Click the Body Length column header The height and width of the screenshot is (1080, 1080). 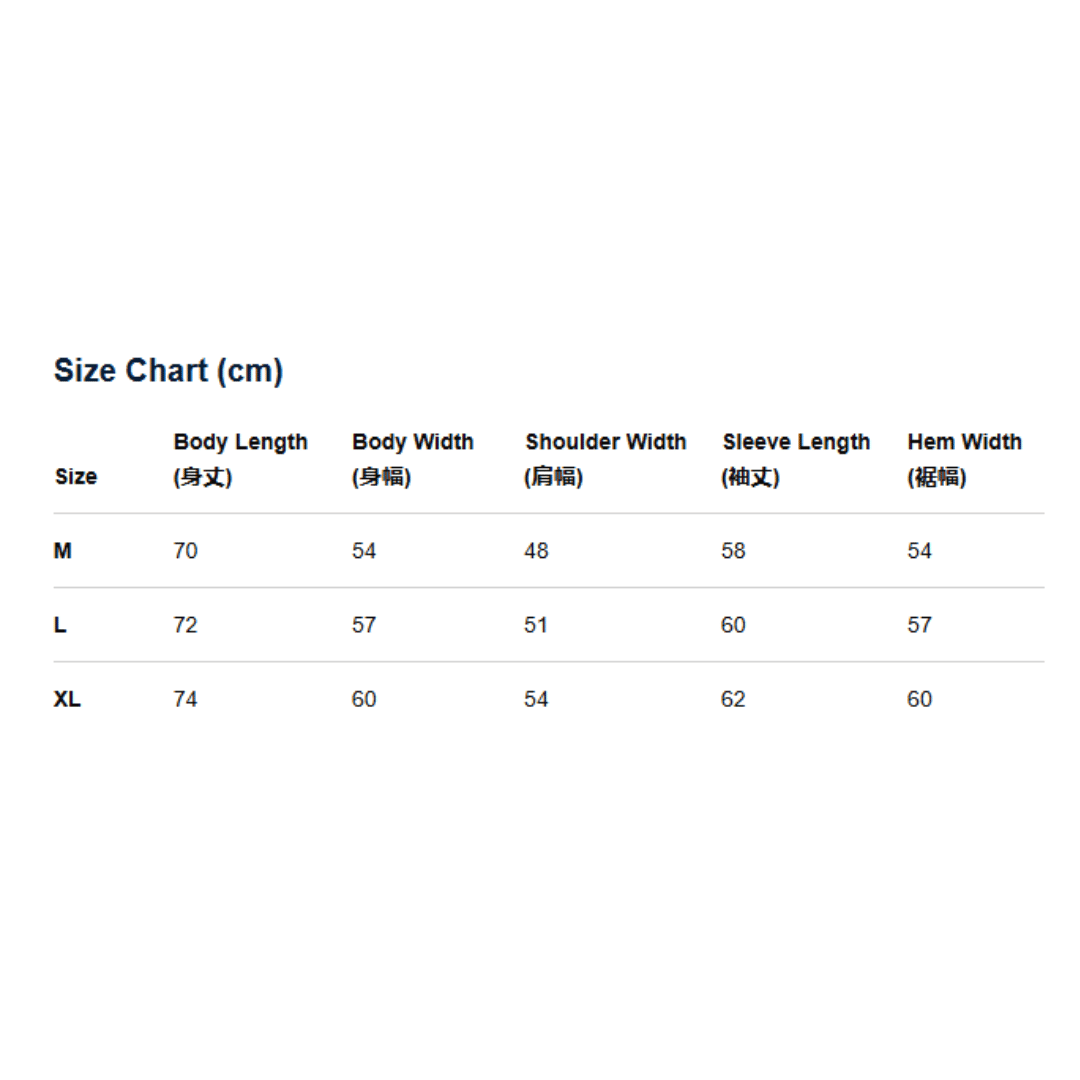tap(240, 459)
